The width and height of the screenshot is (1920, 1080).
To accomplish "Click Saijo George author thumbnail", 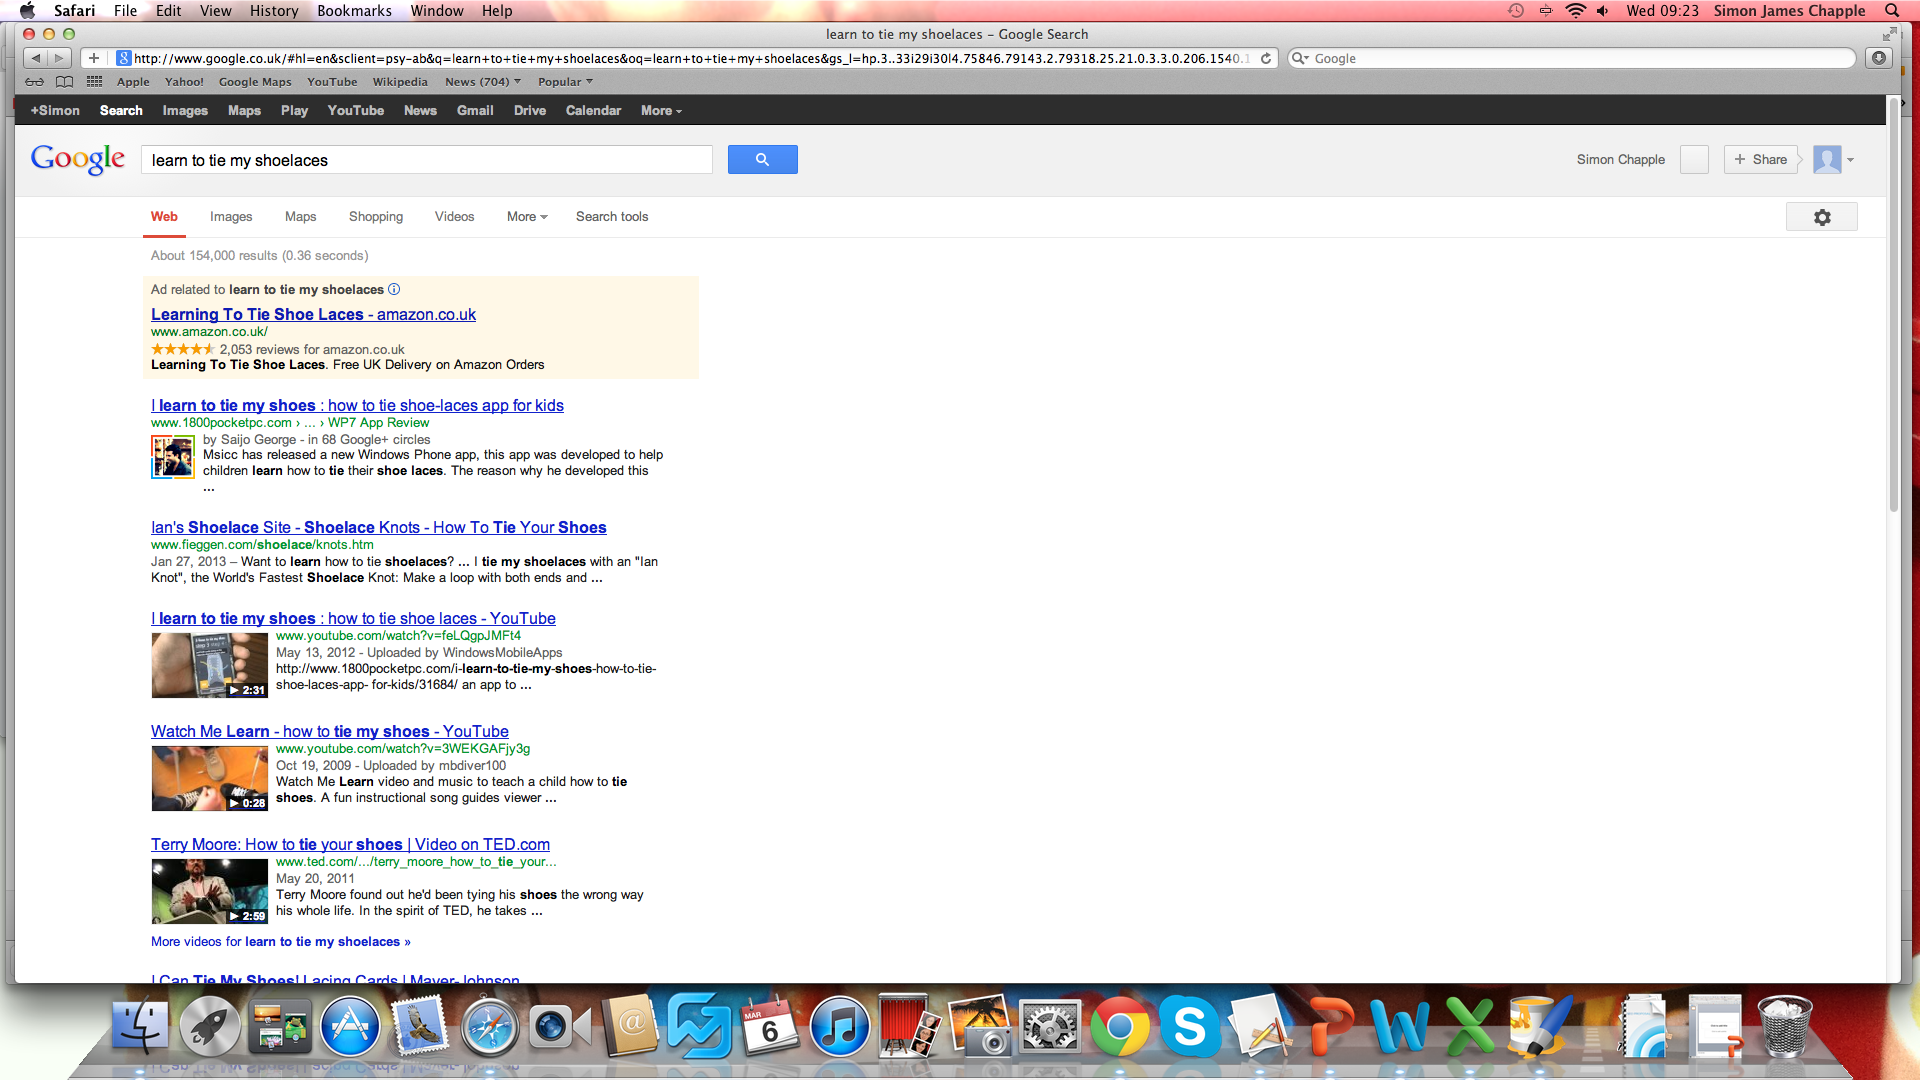I will click(173, 457).
